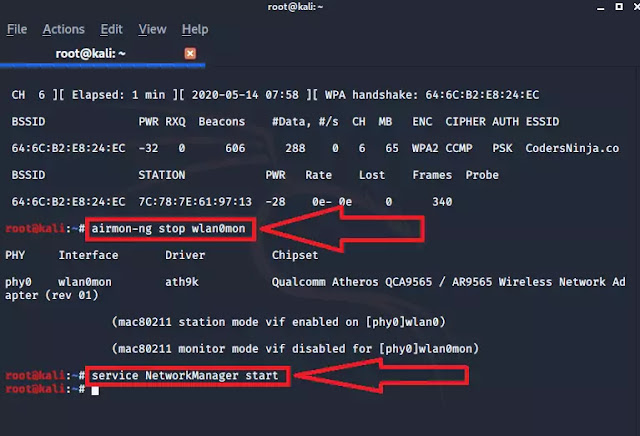Open the Help menu
The height and width of the screenshot is (436, 640).
195,29
